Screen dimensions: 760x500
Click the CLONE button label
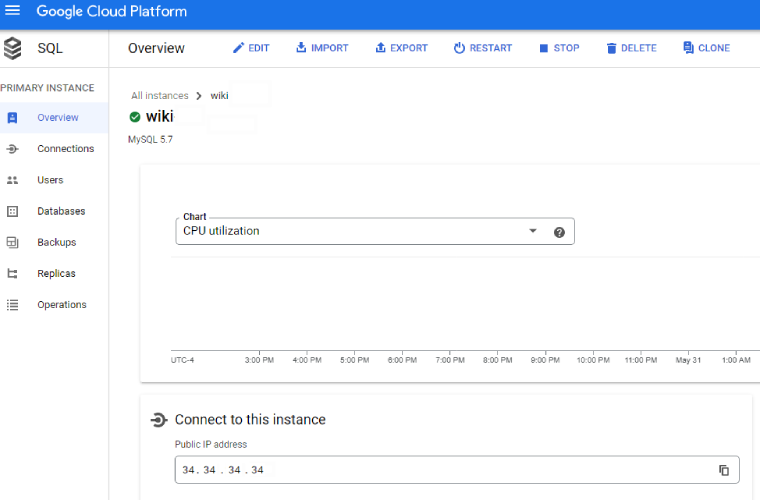[713, 48]
